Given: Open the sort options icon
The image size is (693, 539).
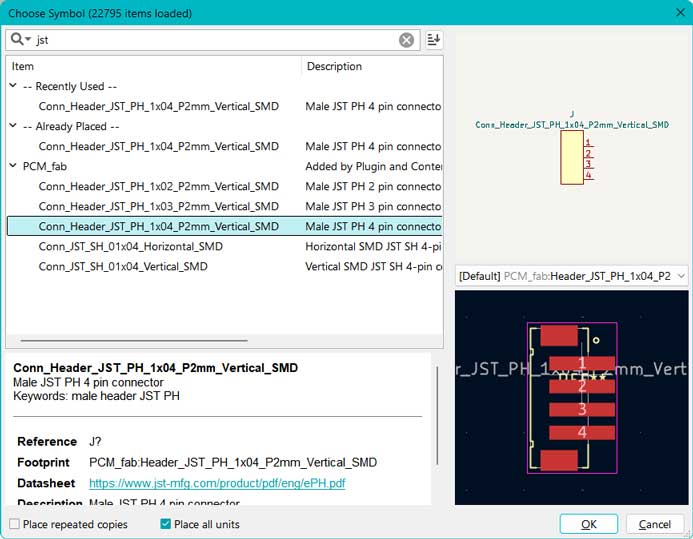Looking at the screenshot, I should click(434, 40).
